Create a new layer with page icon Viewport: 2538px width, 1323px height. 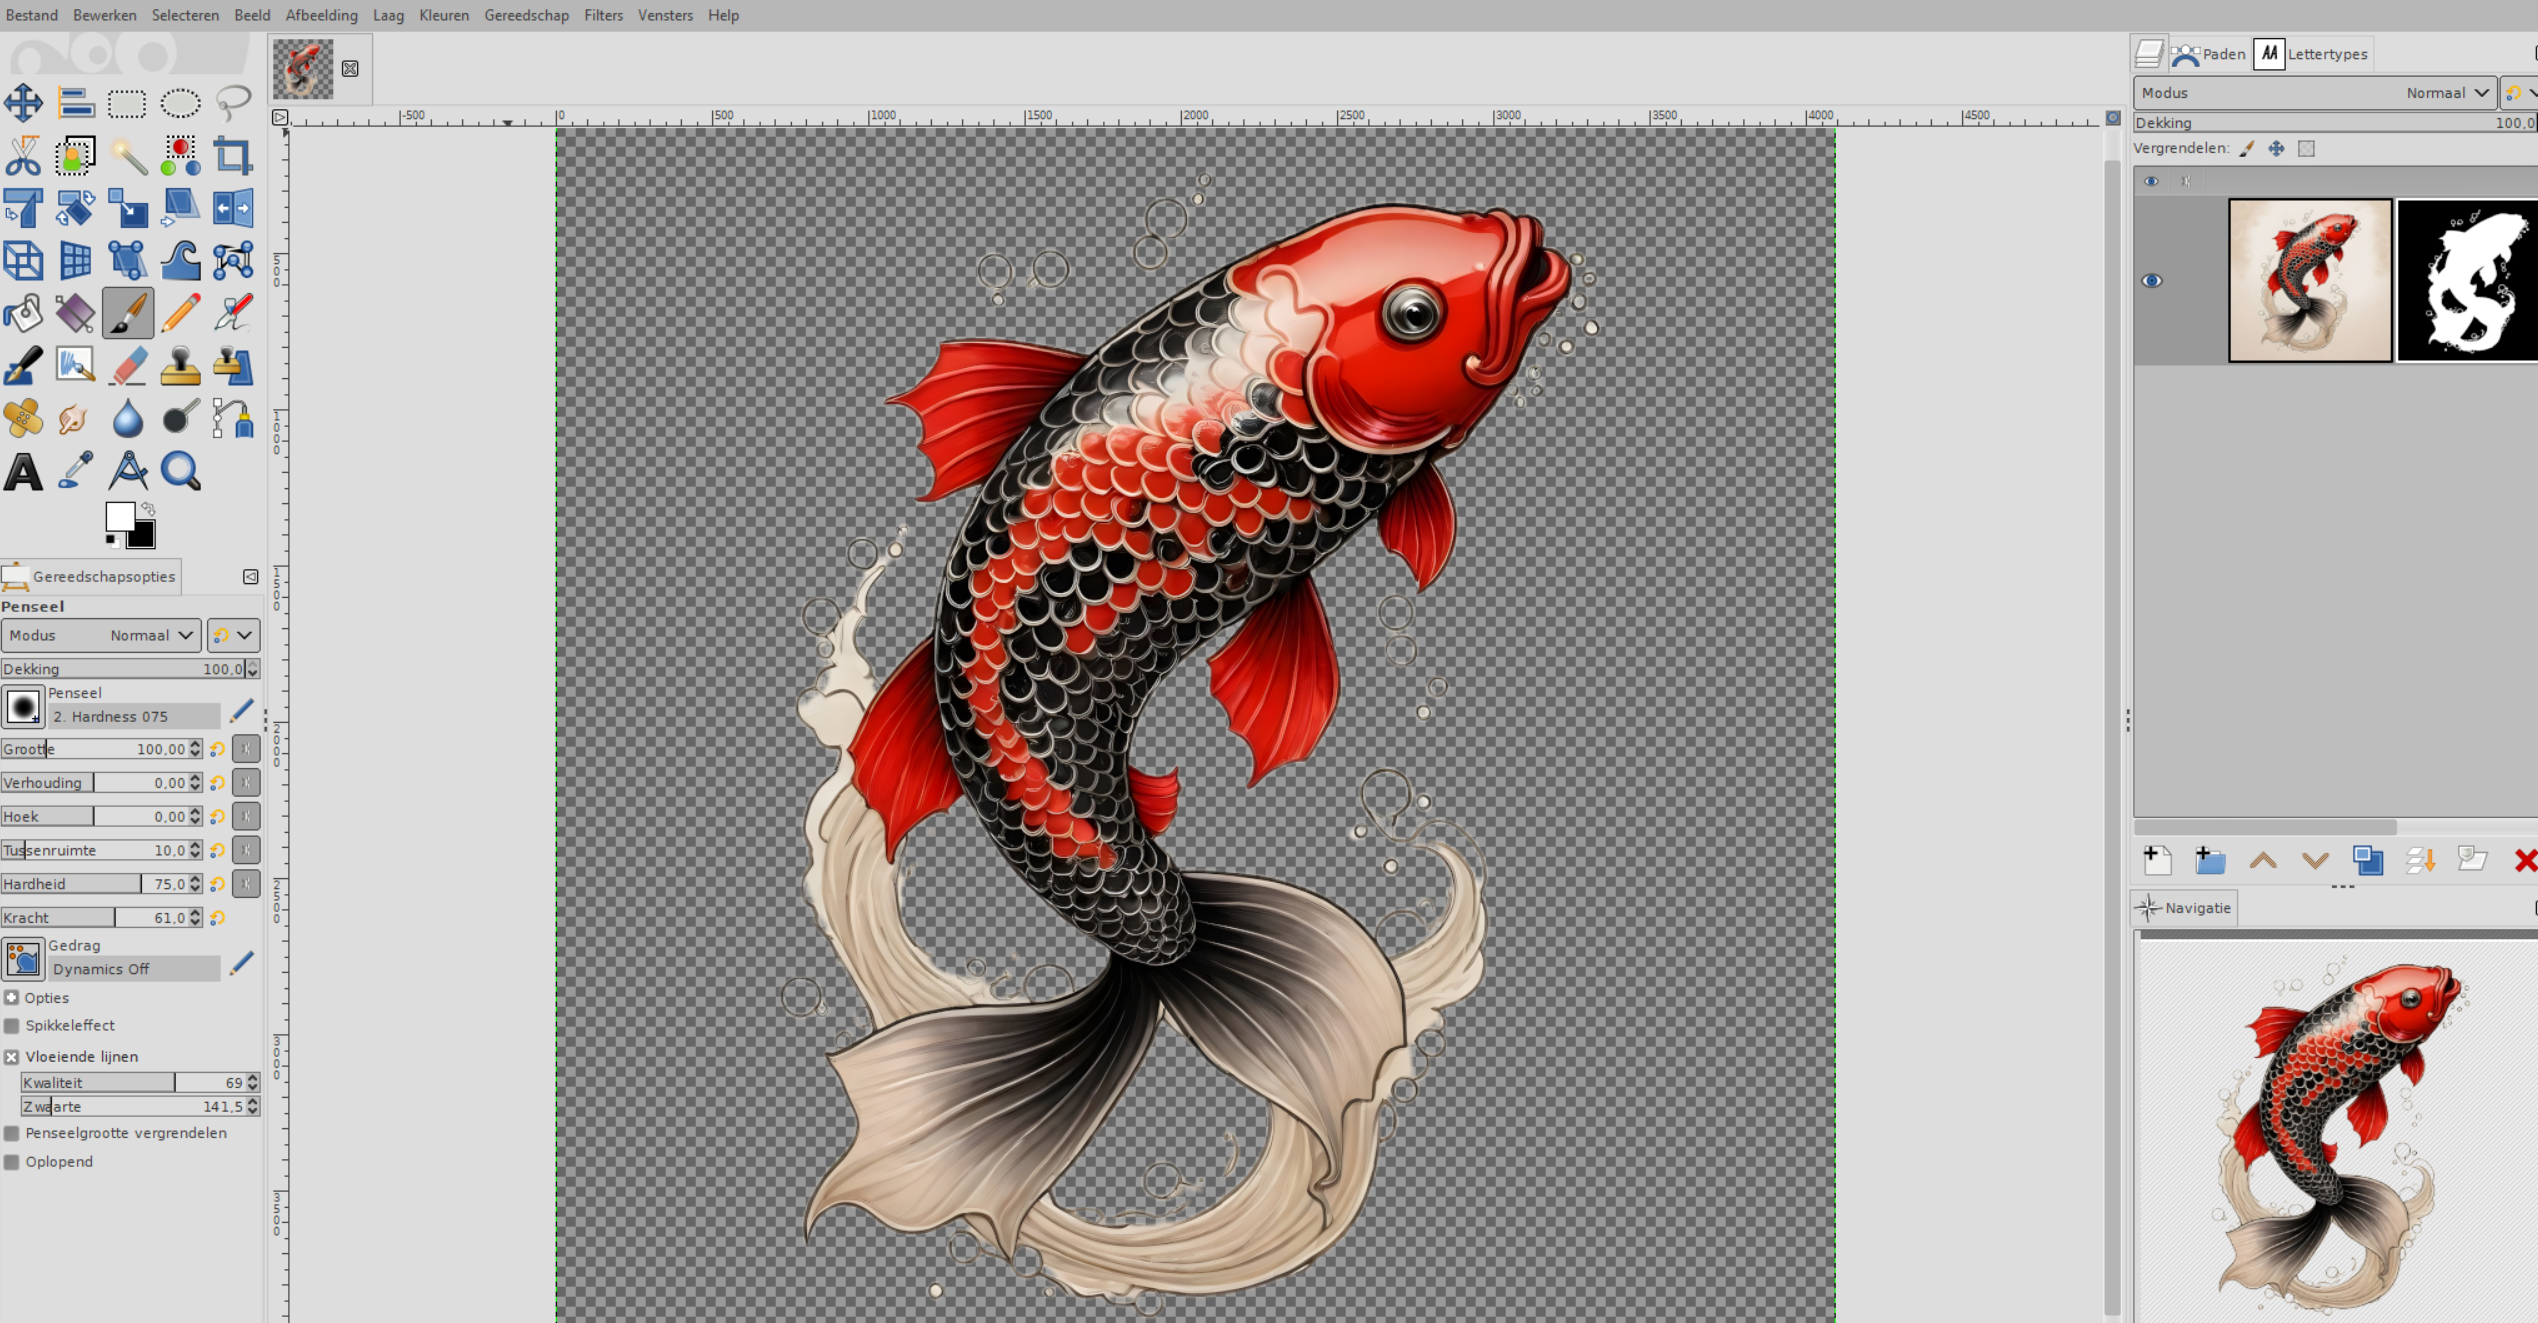[x=2157, y=861]
